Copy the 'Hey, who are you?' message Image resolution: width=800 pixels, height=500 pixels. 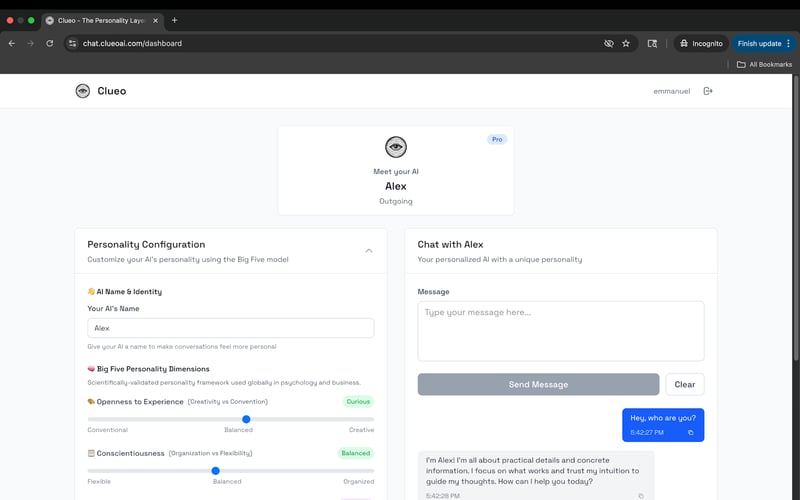[x=690, y=433]
